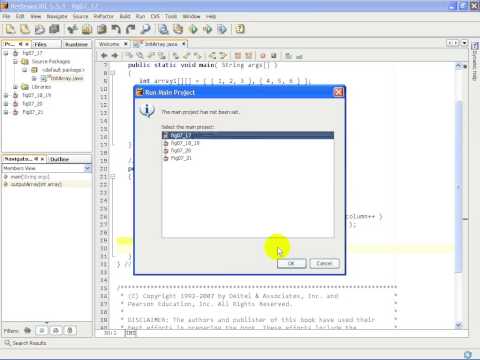Viewport: 480px width, 360px height.
Task: Open the Run menu
Action: pos(140,16)
